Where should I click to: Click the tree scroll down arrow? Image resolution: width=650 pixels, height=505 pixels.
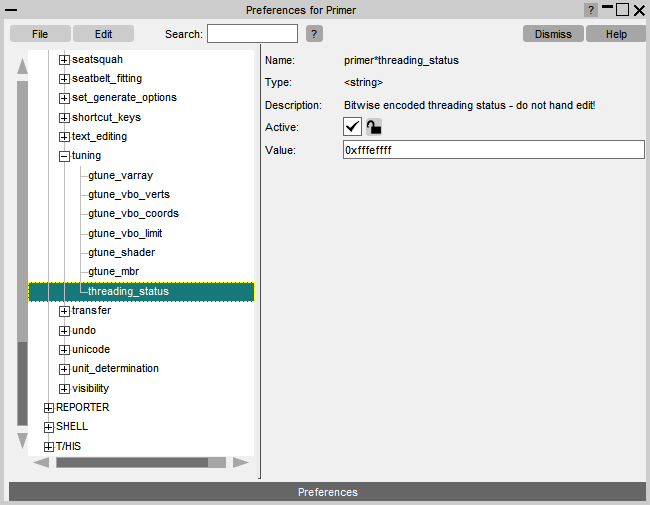pos(22,441)
